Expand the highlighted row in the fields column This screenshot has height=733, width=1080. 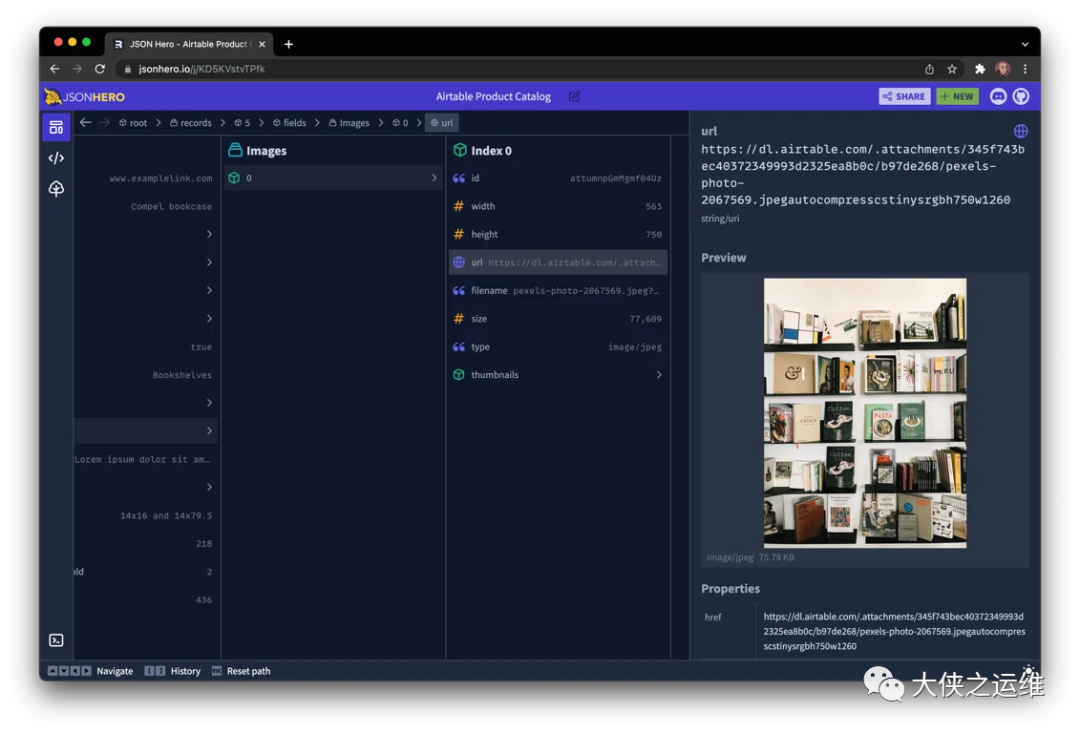[146, 431]
